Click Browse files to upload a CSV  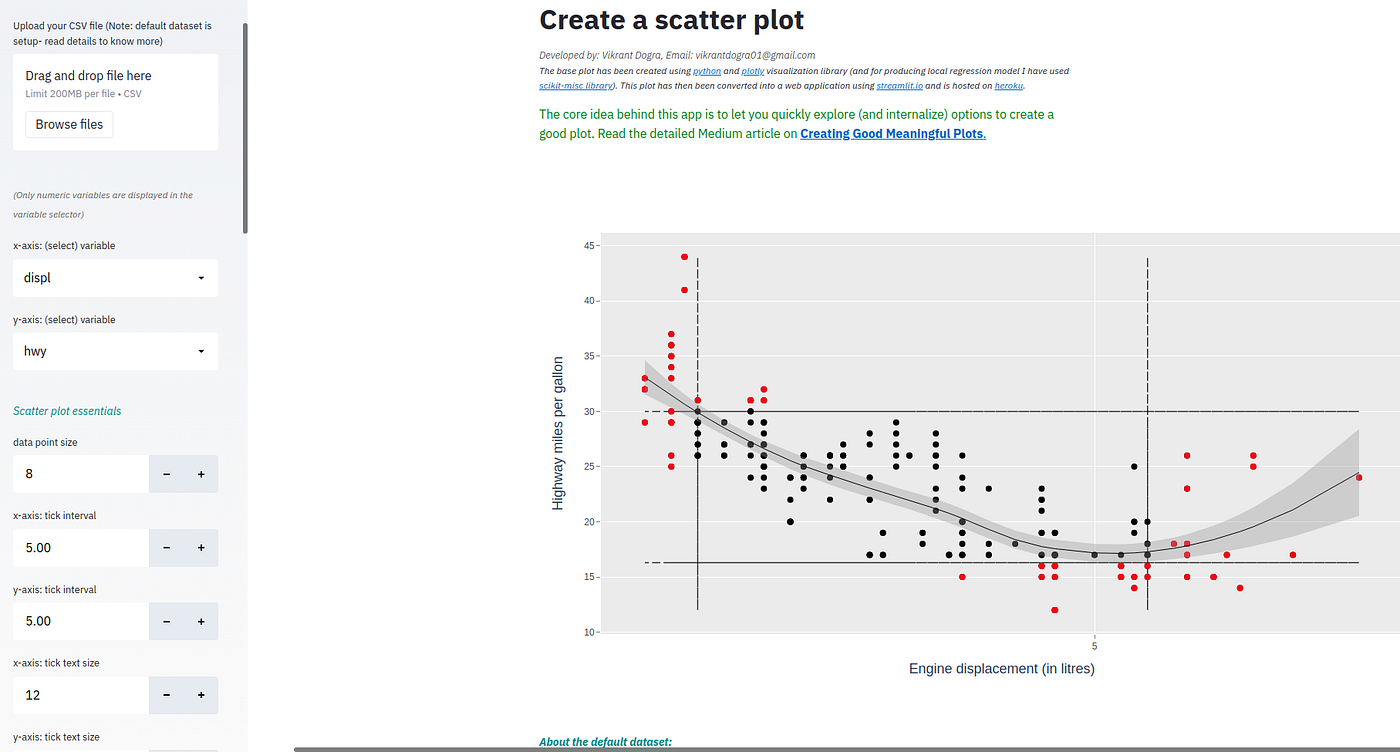pos(68,124)
